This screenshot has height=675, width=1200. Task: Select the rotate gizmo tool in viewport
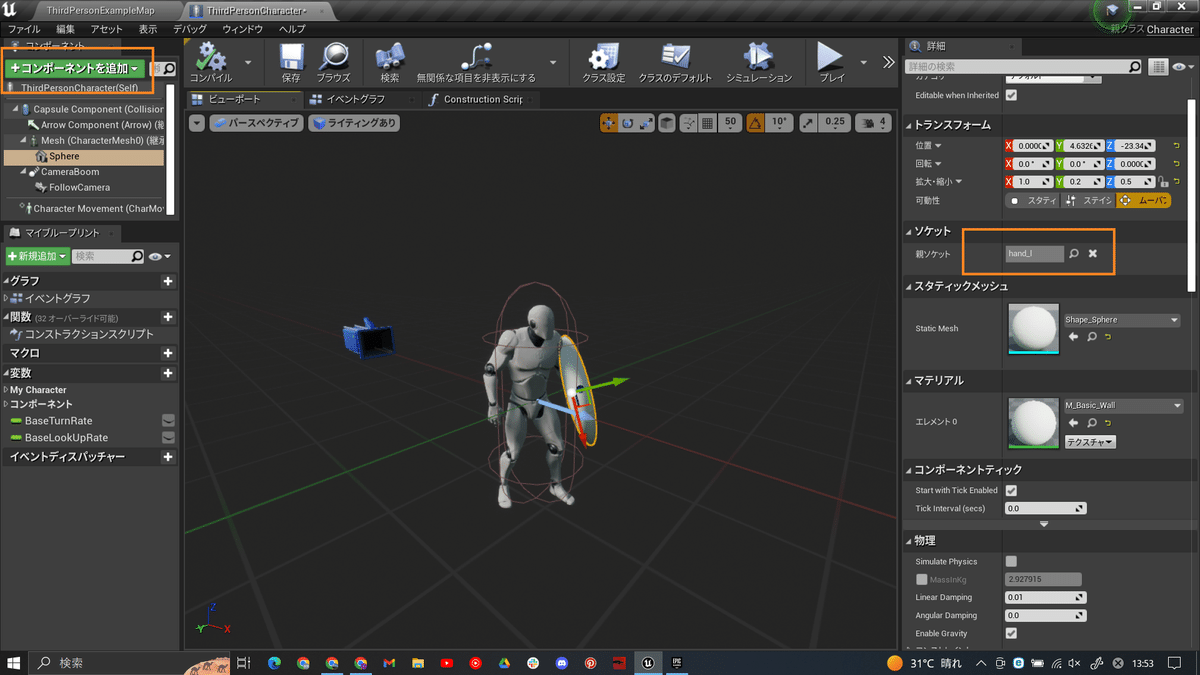coord(627,123)
